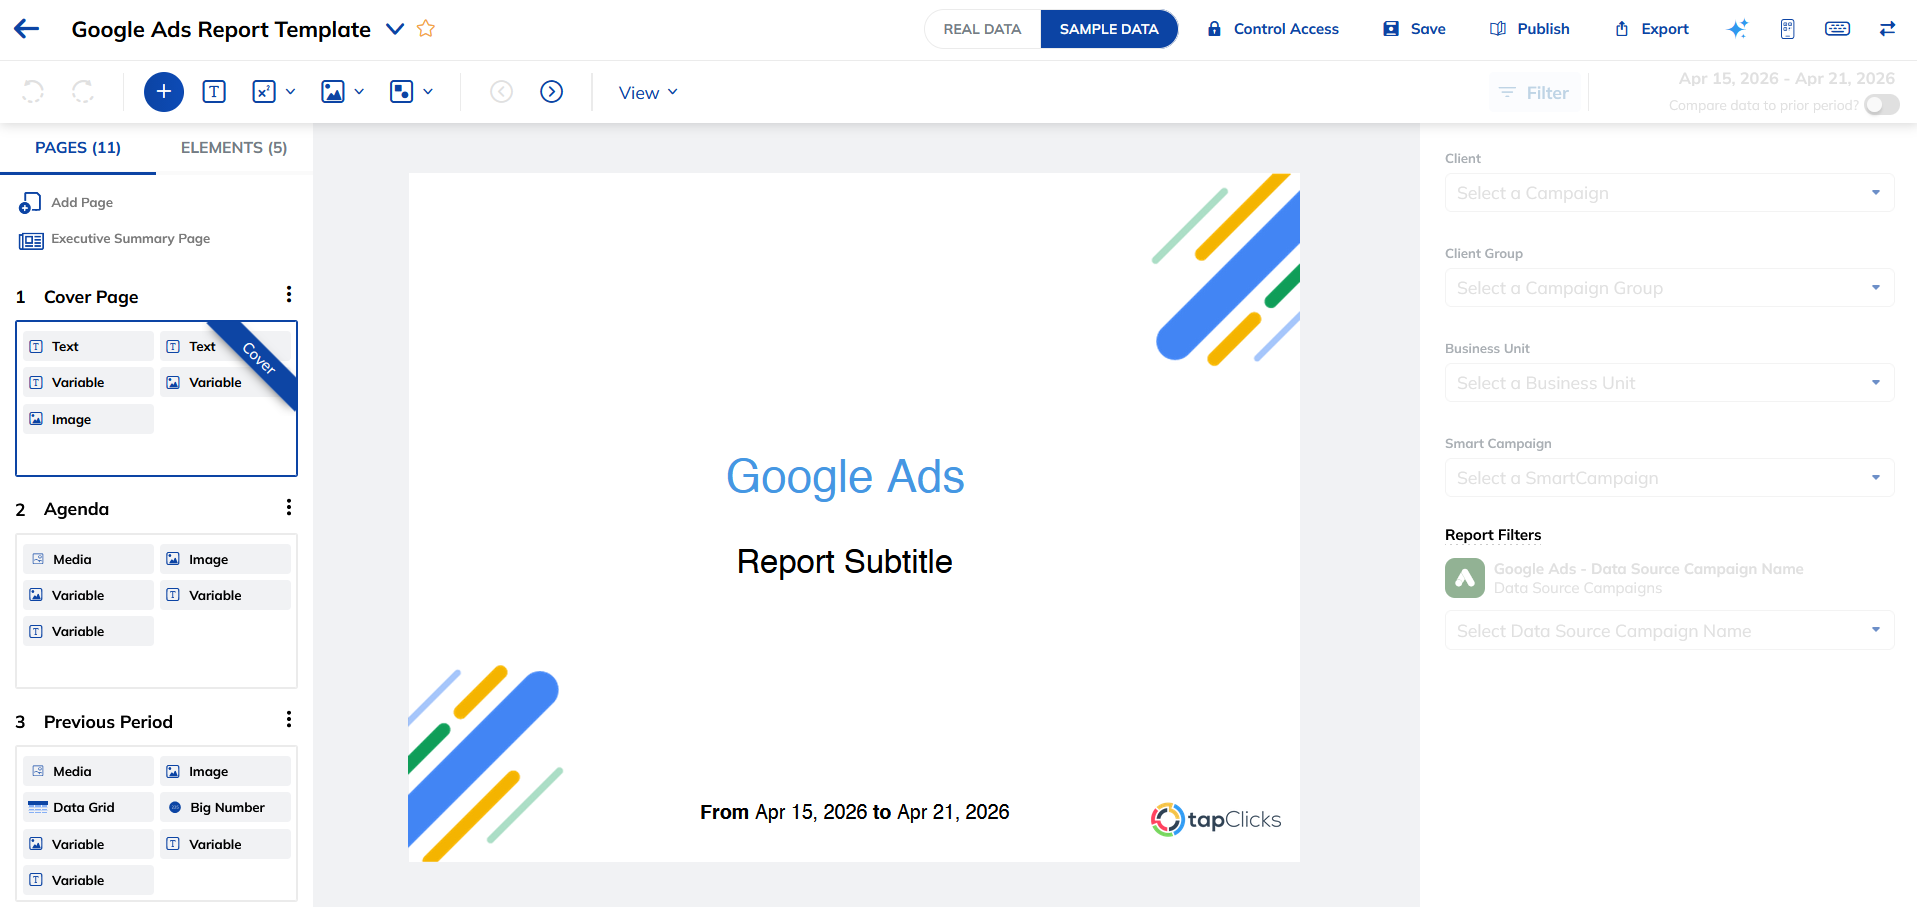Toggle compare data to prior period
The height and width of the screenshot is (907, 1917).
tap(1881, 105)
